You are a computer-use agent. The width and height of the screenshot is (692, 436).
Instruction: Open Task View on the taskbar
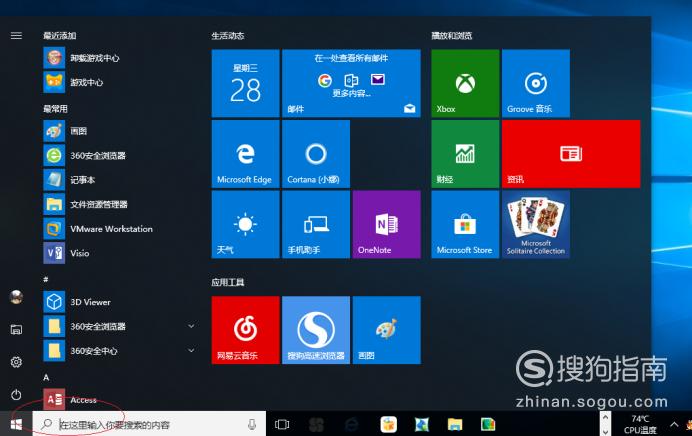282,425
